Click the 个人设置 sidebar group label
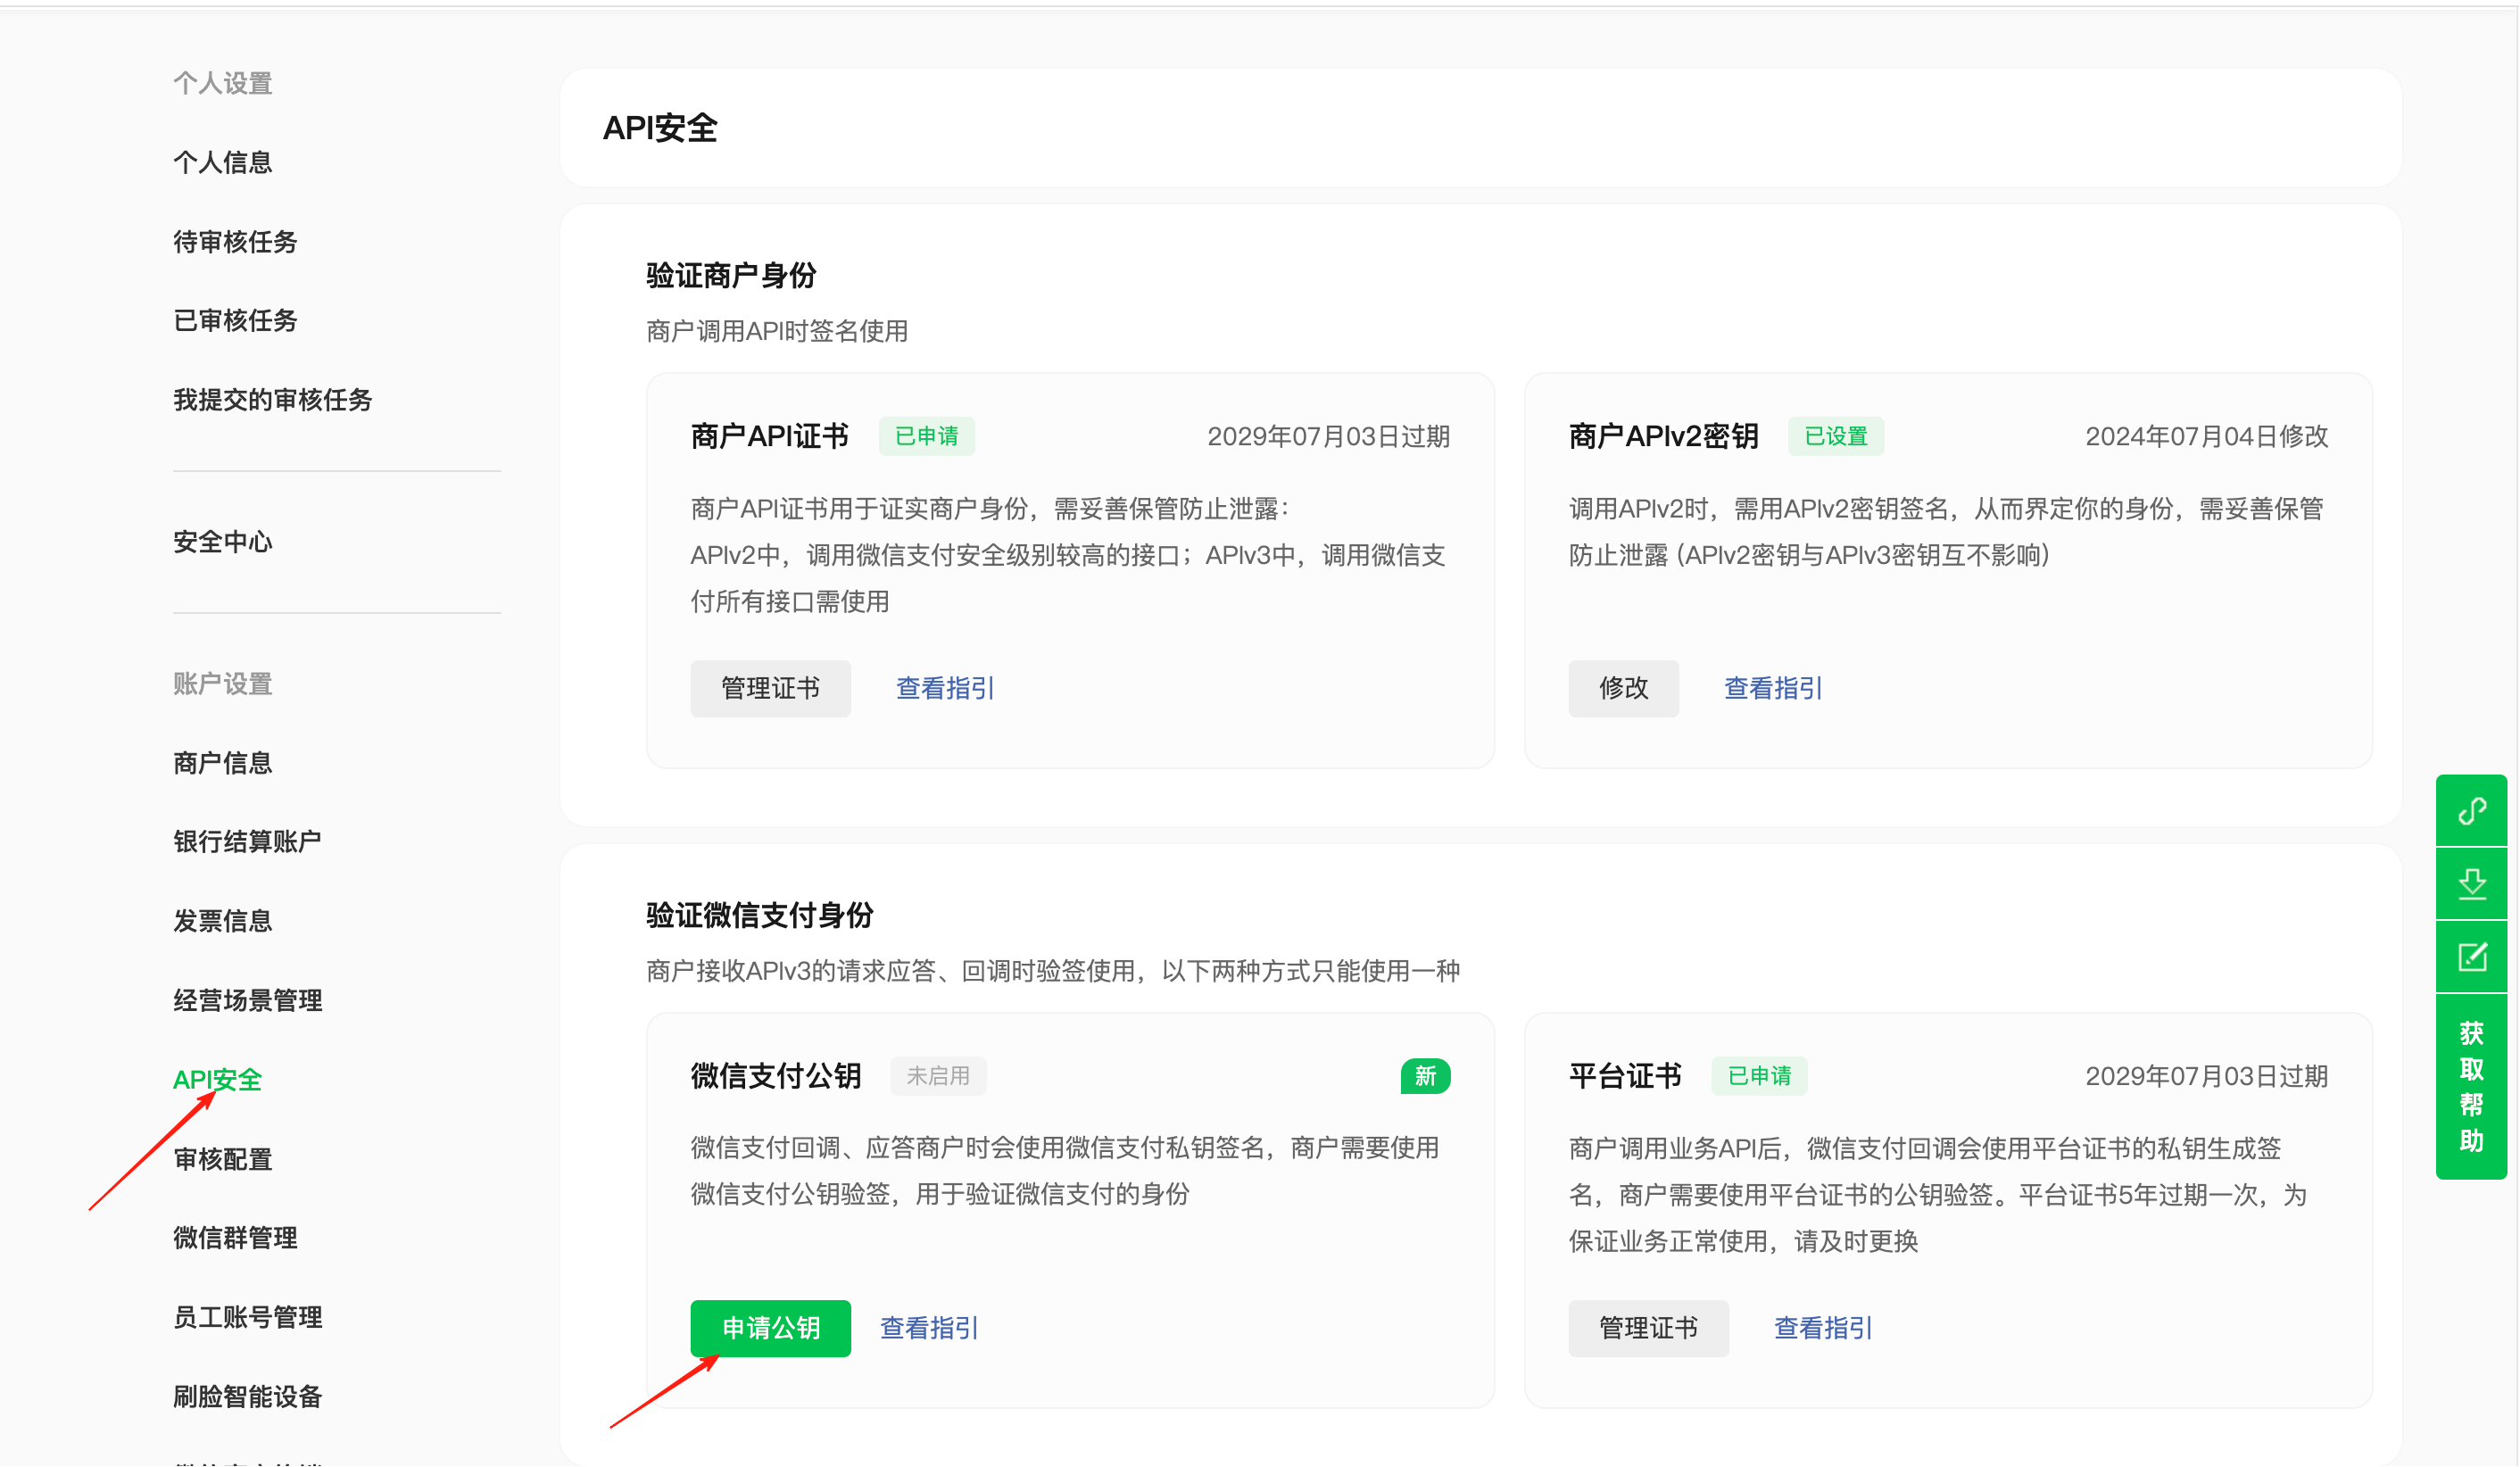 223,83
